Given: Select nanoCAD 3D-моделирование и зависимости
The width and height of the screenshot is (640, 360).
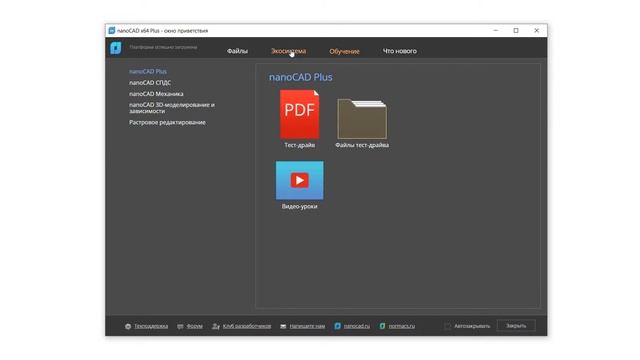Looking at the screenshot, I should click(172, 108).
